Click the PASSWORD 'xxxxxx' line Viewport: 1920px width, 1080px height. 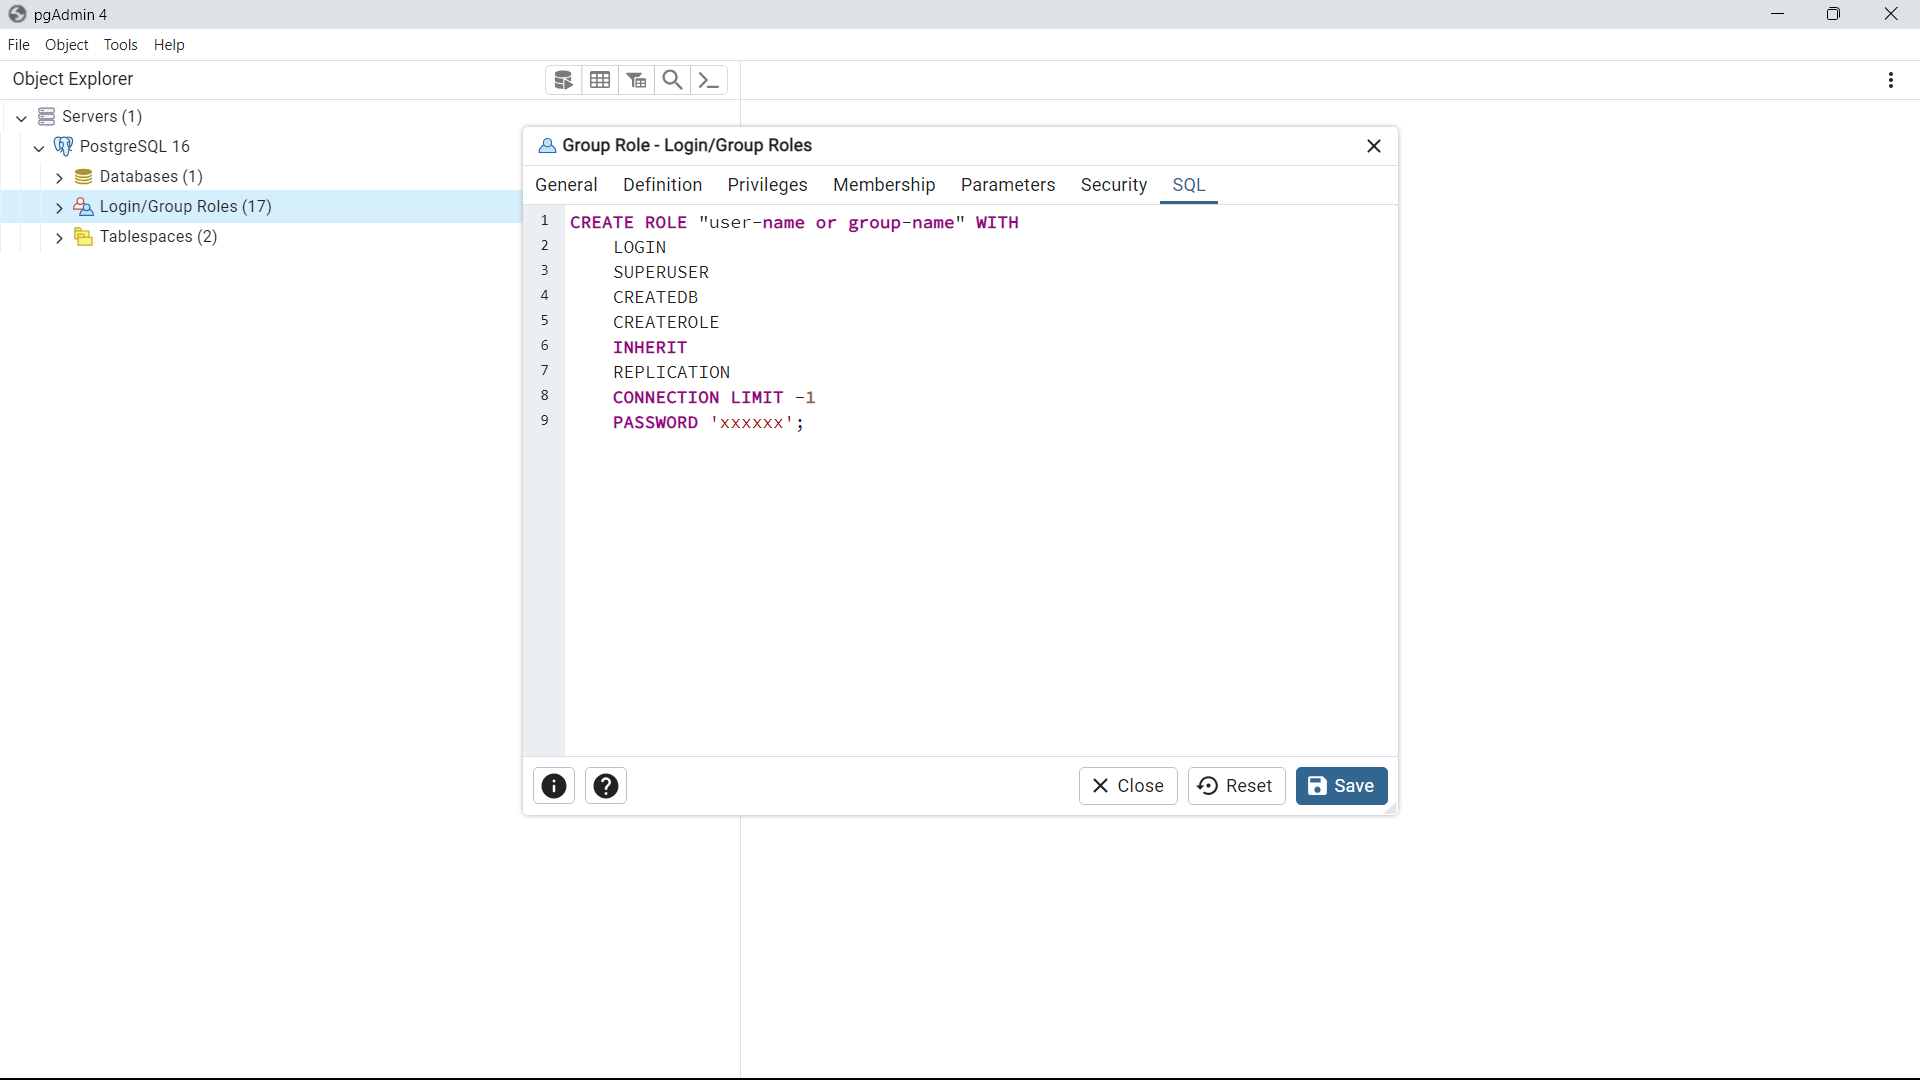pyautogui.click(x=709, y=422)
